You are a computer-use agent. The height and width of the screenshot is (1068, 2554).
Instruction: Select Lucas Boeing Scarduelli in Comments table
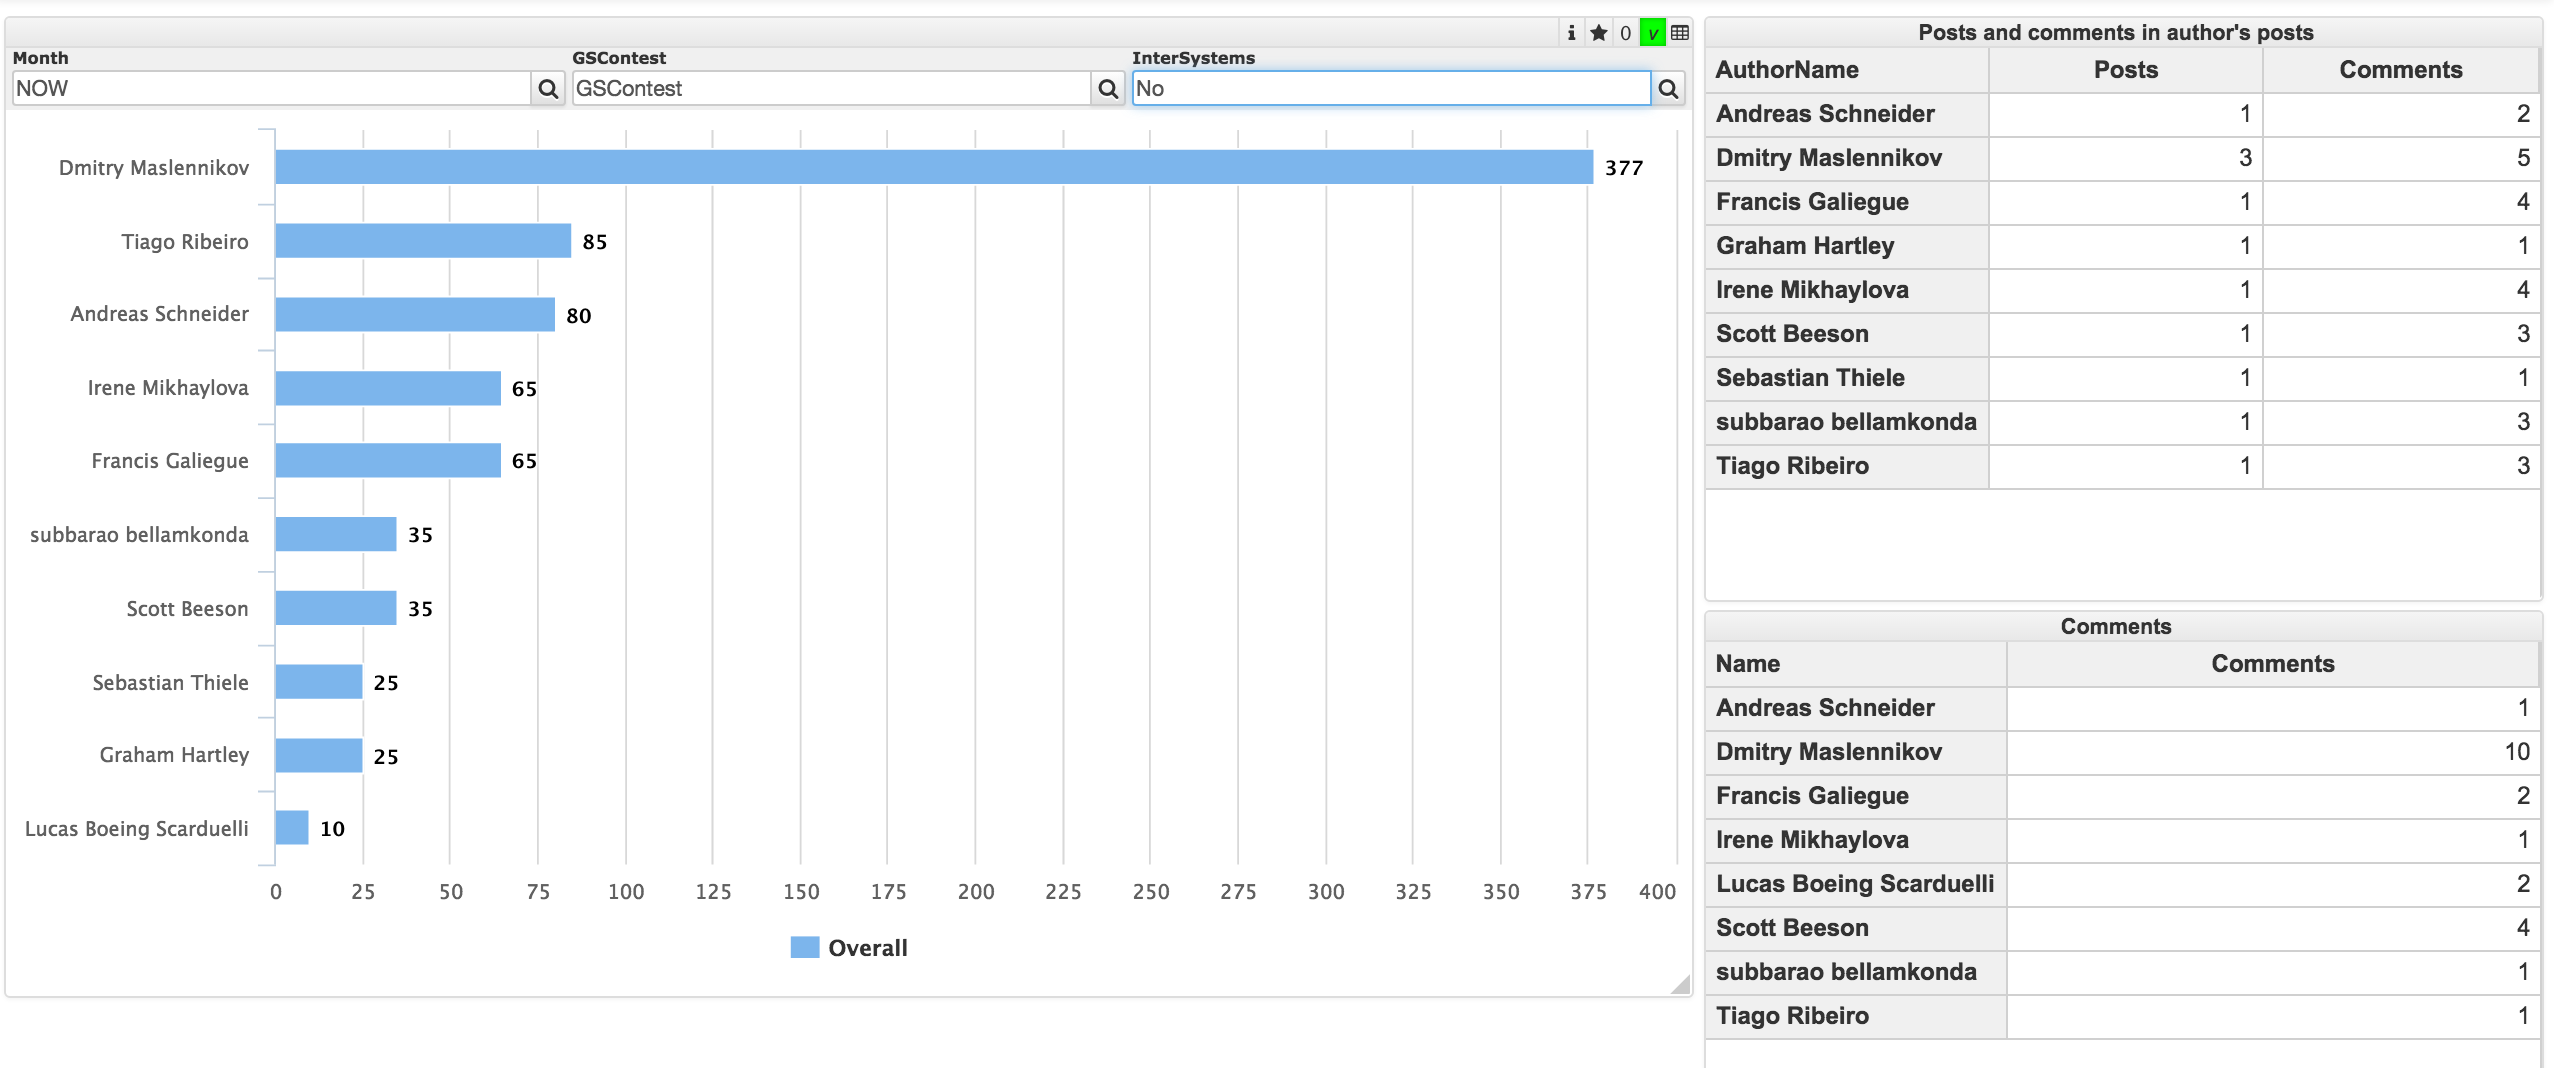(x=1854, y=884)
